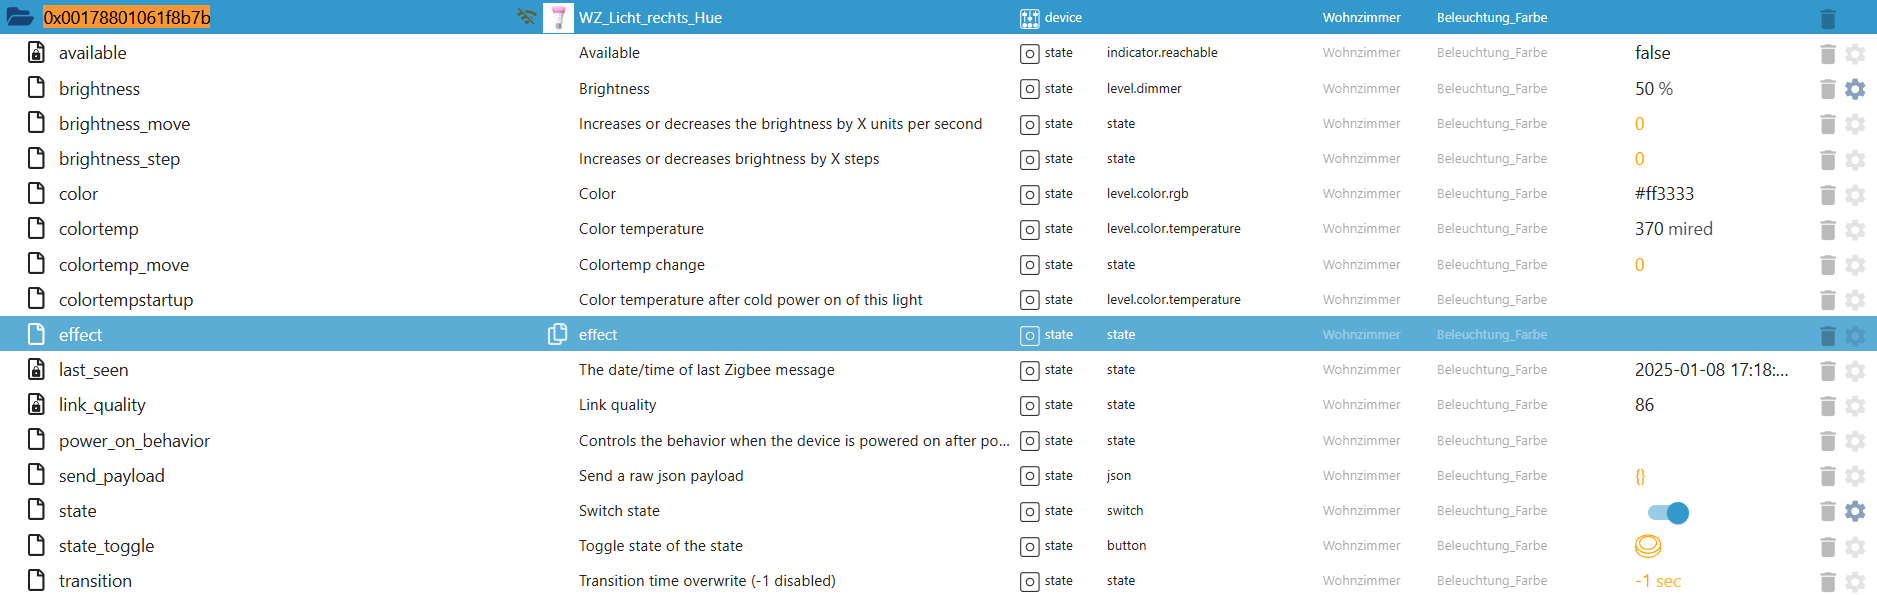Open the gear settings for the brightness state
The height and width of the screenshot is (595, 1877).
(1855, 89)
